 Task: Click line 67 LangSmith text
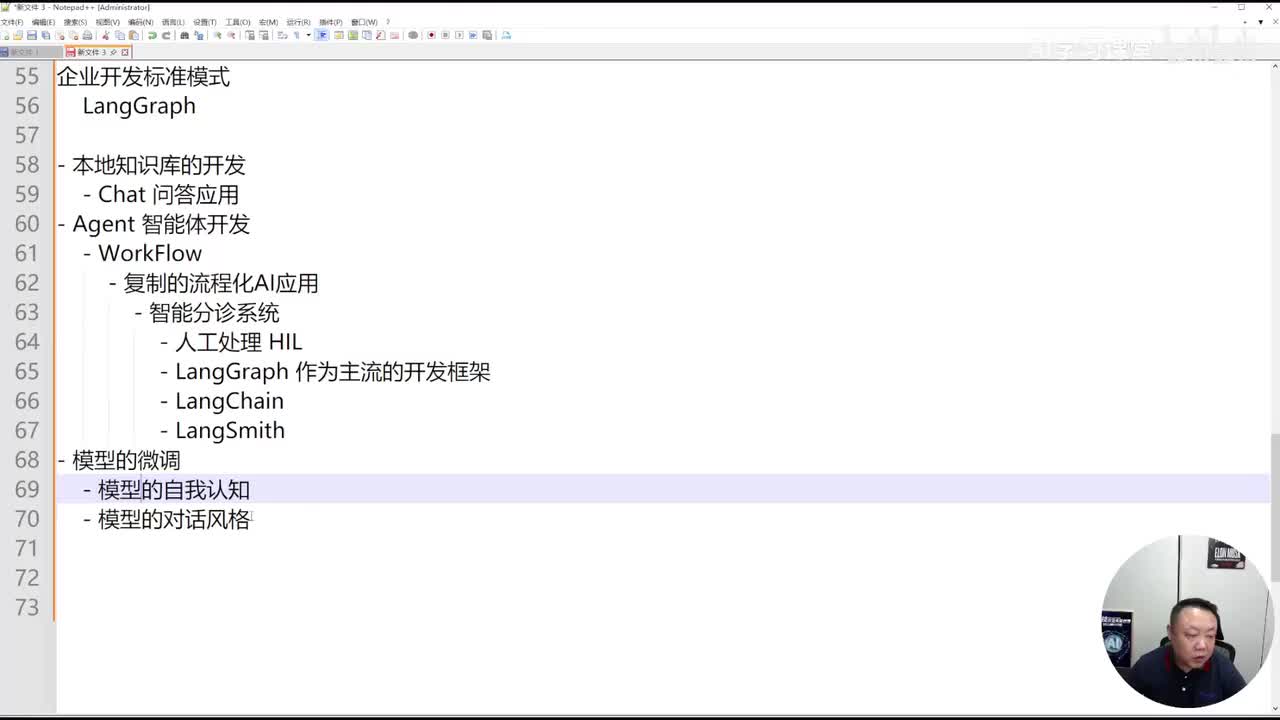pyautogui.click(x=230, y=430)
